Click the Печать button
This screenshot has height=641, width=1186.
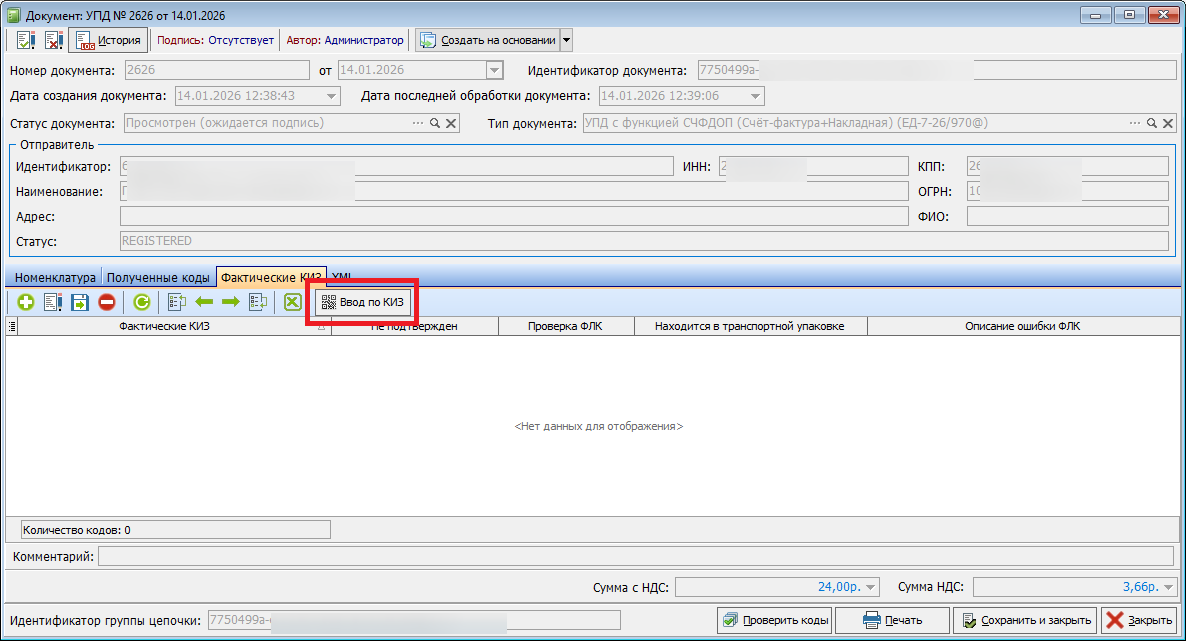[892, 621]
